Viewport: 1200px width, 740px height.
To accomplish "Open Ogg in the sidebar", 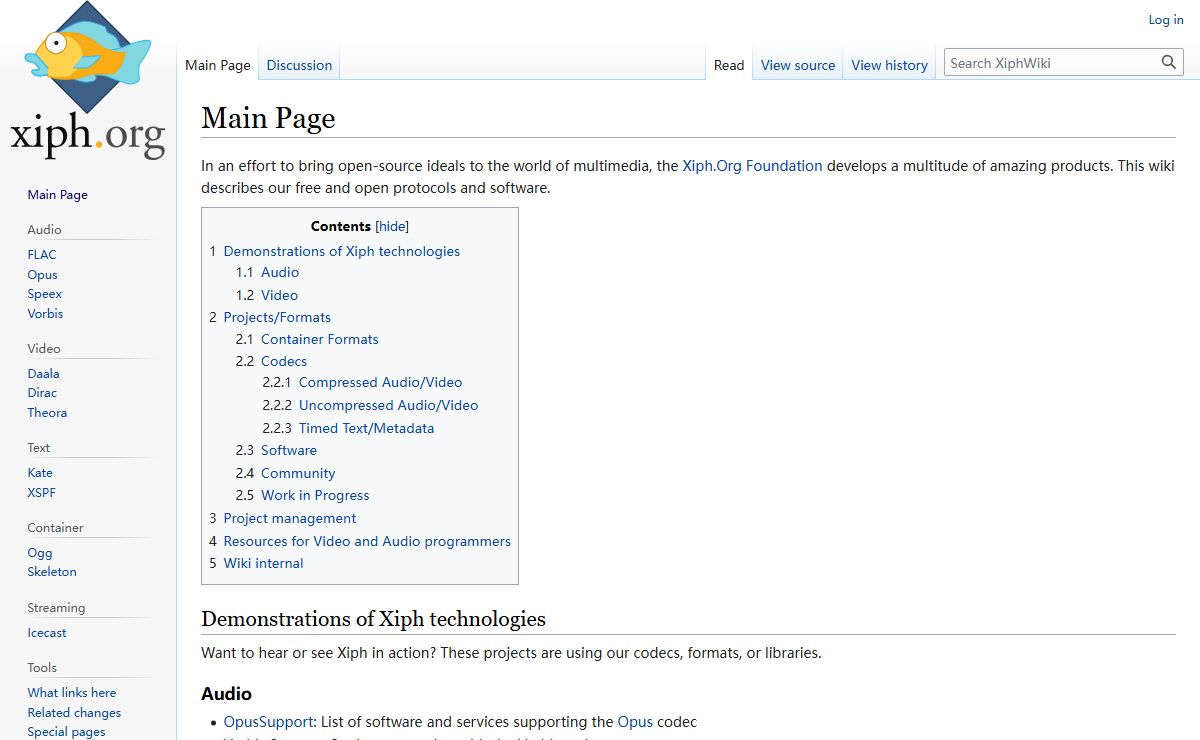I will click(40, 552).
